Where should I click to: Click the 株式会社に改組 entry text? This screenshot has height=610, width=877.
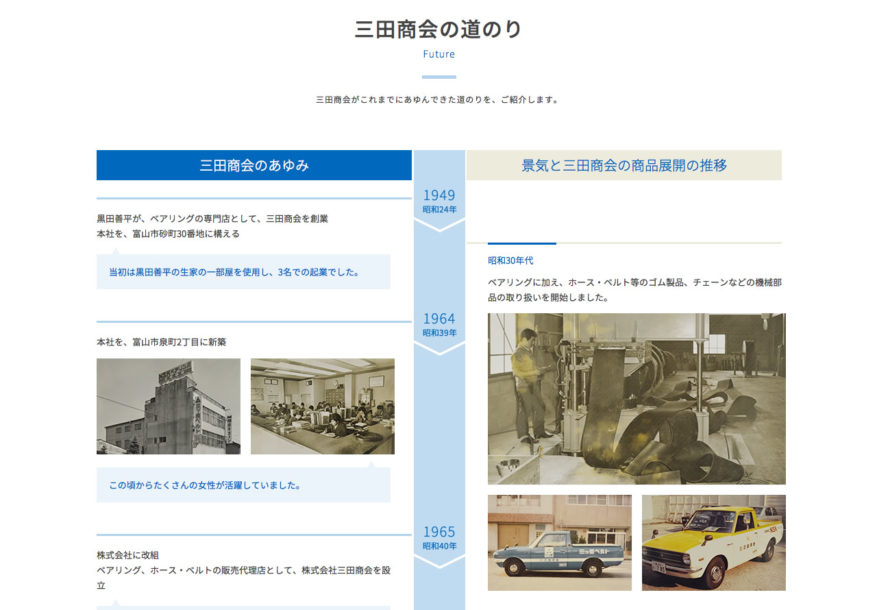128,555
